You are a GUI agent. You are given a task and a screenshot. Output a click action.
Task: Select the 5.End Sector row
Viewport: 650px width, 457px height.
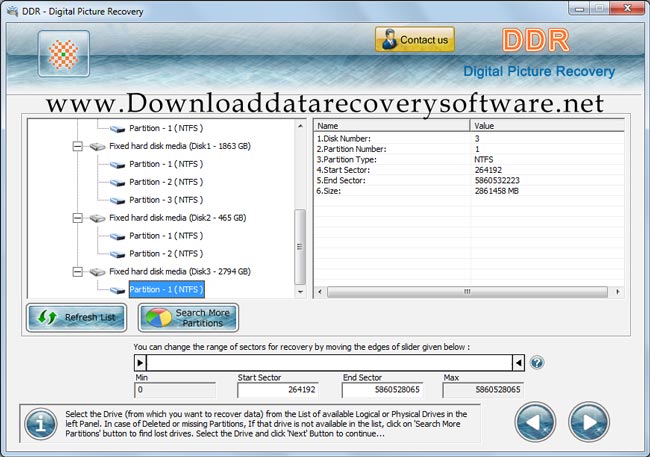coord(469,180)
